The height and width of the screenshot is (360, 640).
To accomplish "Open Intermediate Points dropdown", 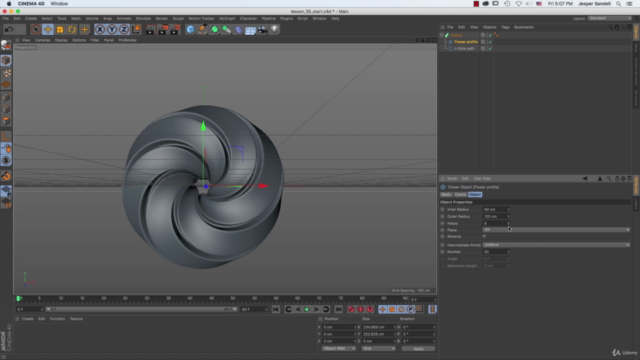I will click(x=556, y=245).
